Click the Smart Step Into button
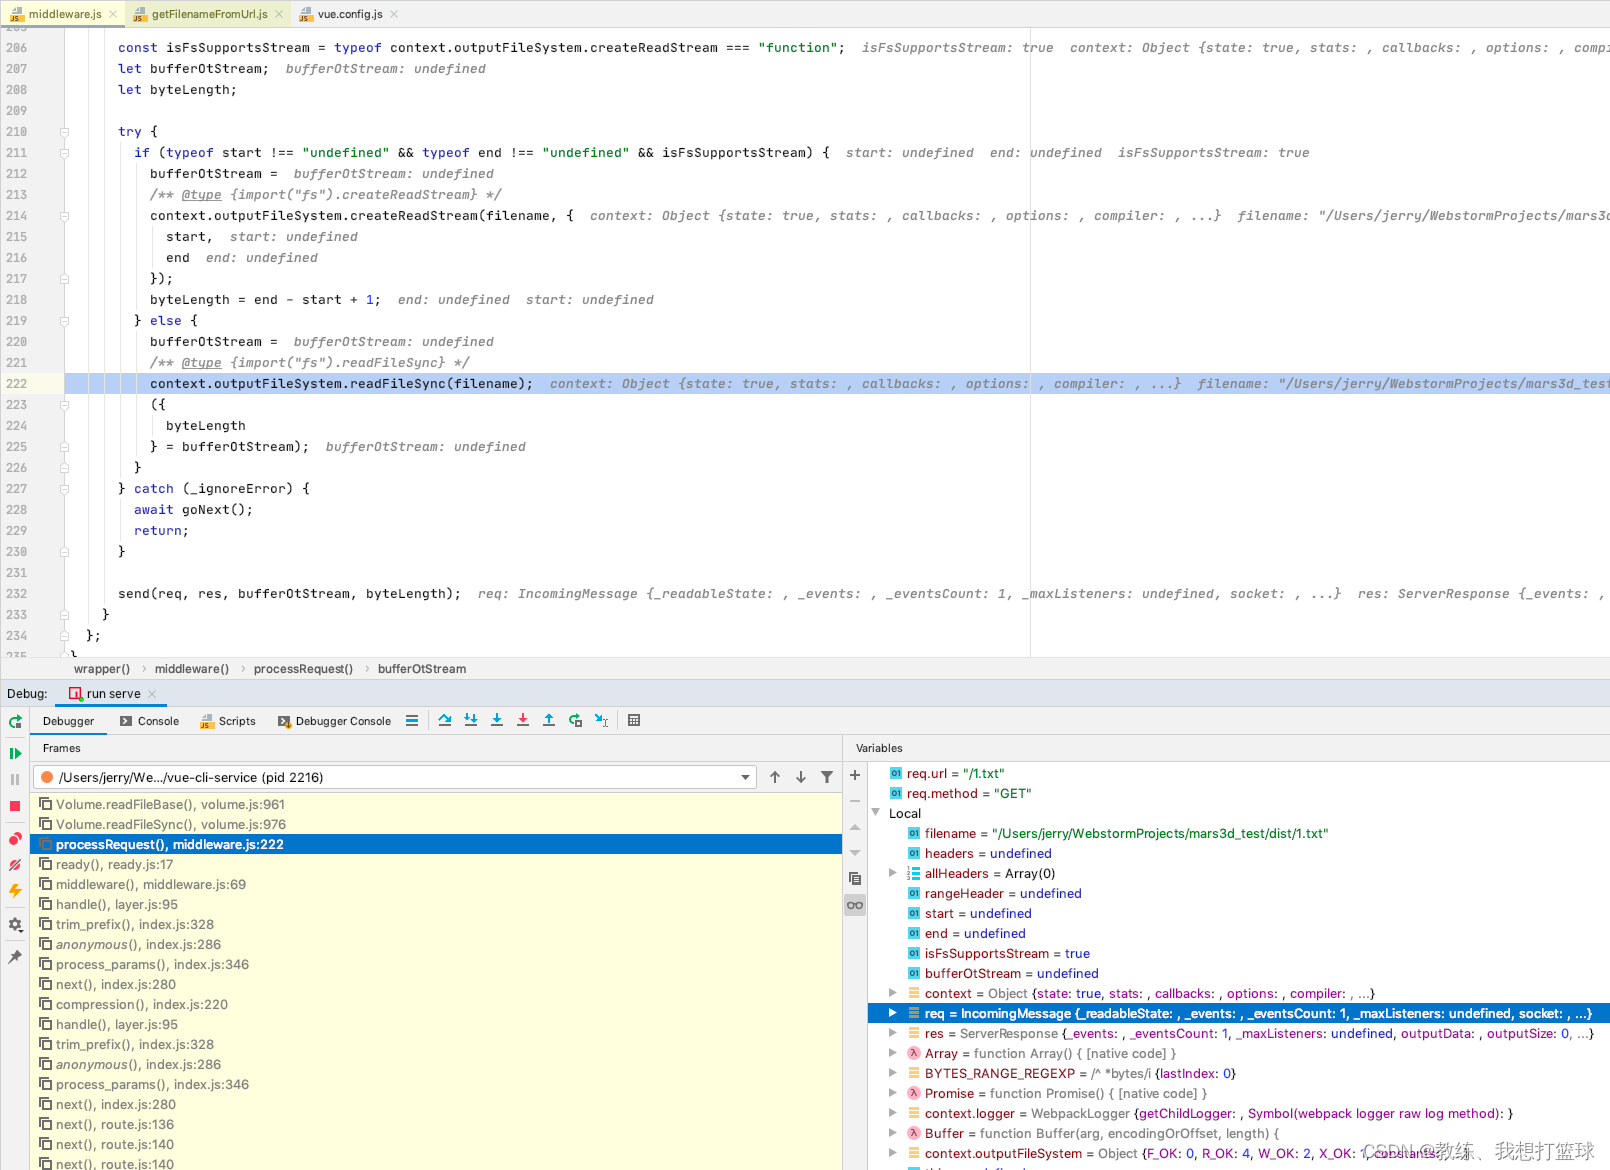The height and width of the screenshot is (1170, 1610). click(x=471, y=720)
